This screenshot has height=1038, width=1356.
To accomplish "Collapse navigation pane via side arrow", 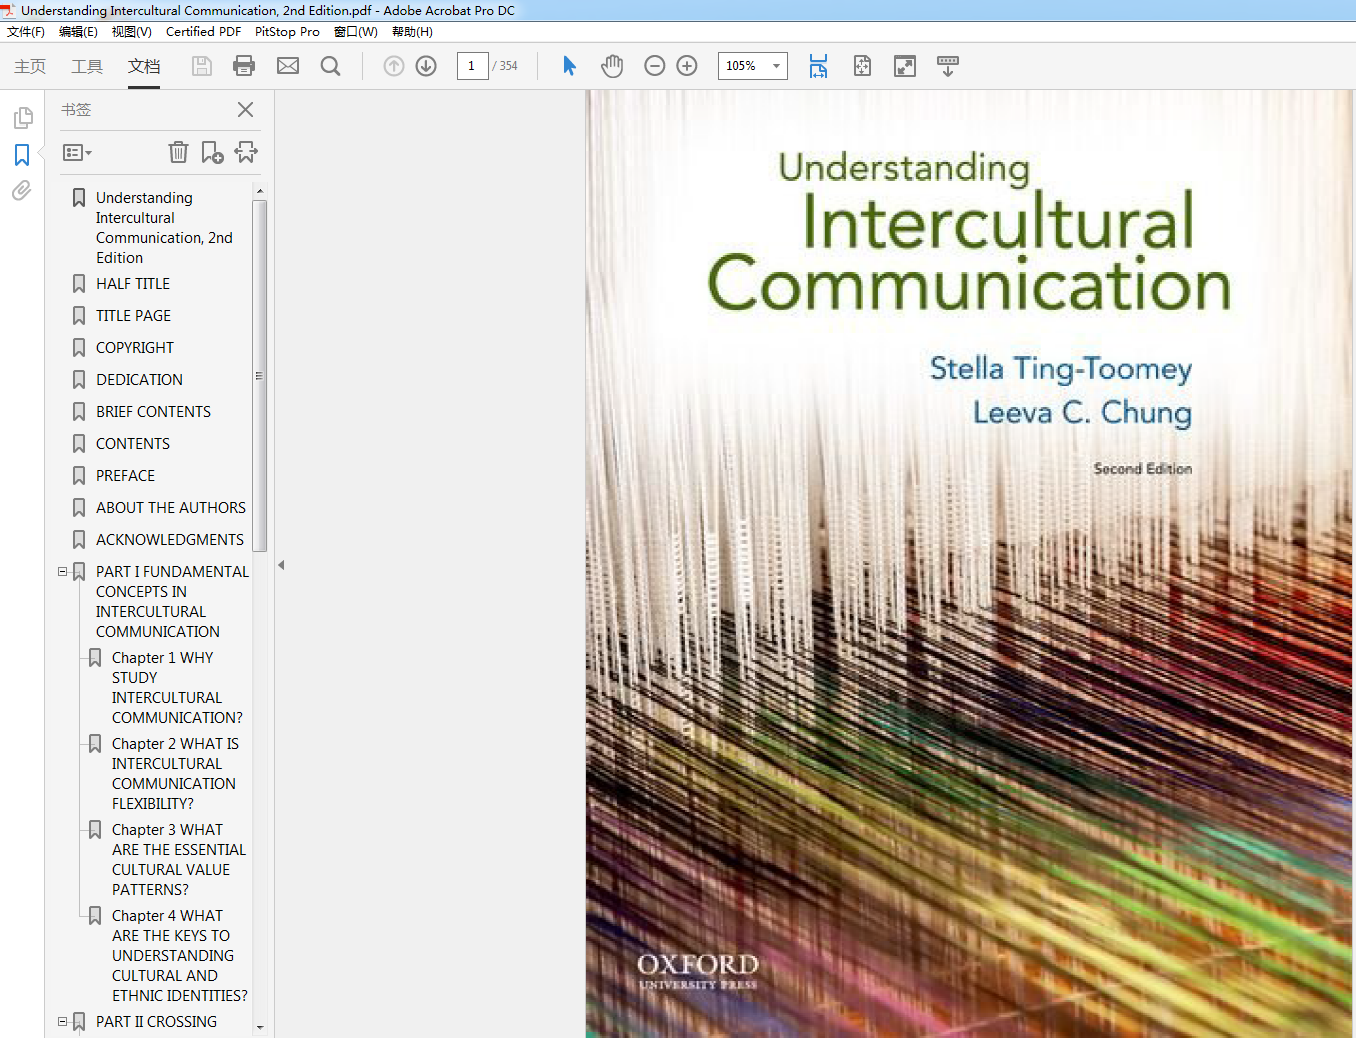I will [281, 565].
